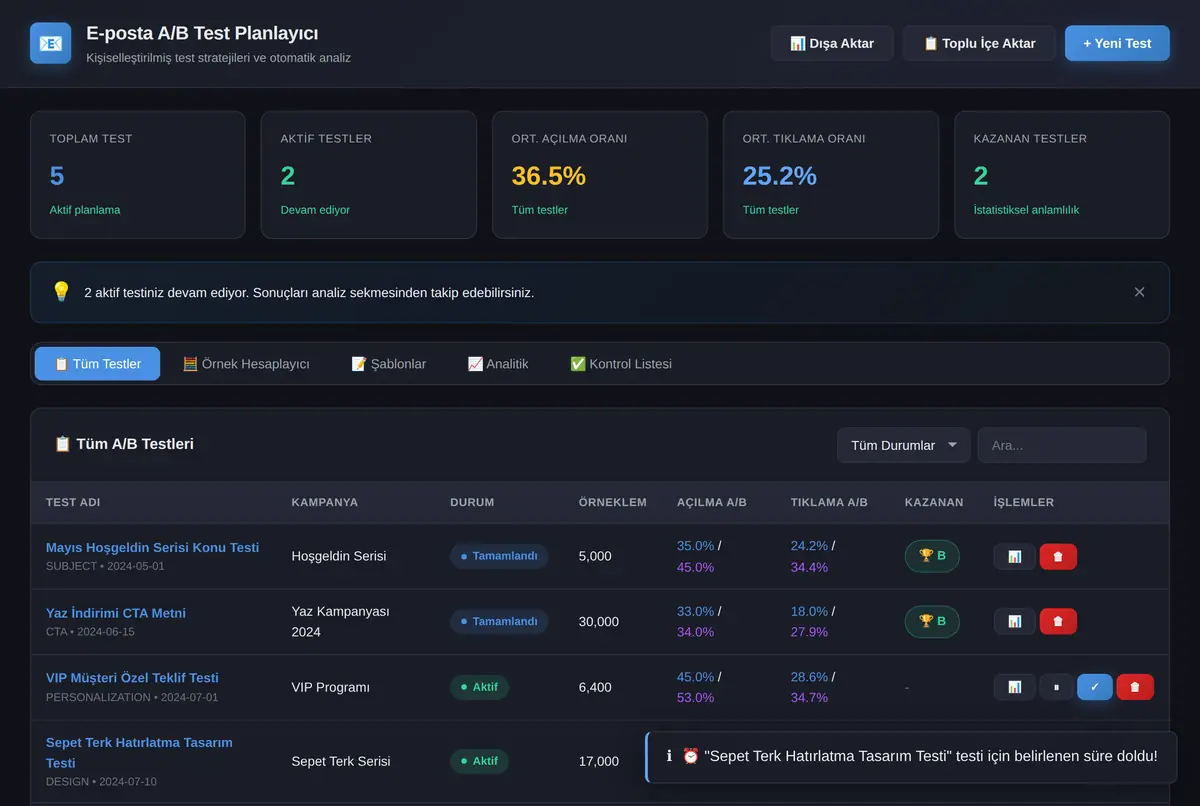Click the Toplam Test stat card
This screenshot has height=806, width=1200.
click(x=138, y=175)
